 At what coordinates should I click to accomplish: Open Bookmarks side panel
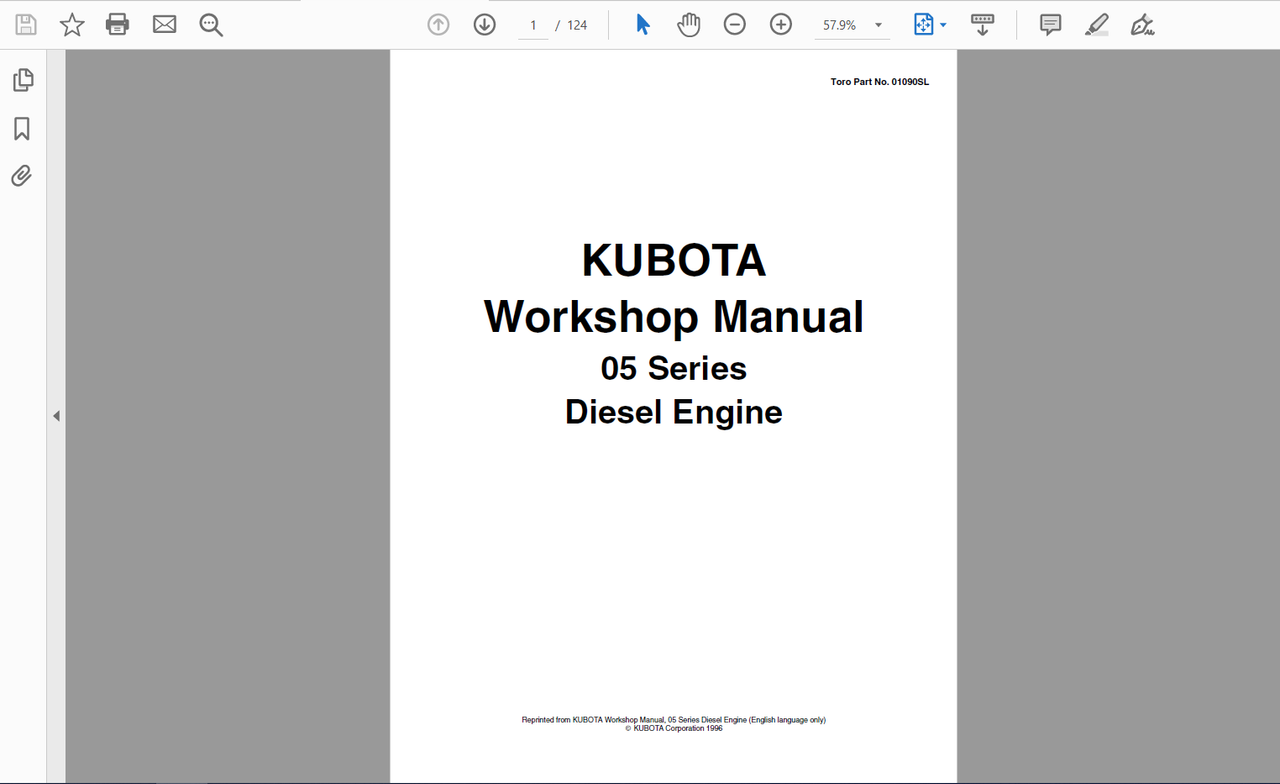(22, 128)
